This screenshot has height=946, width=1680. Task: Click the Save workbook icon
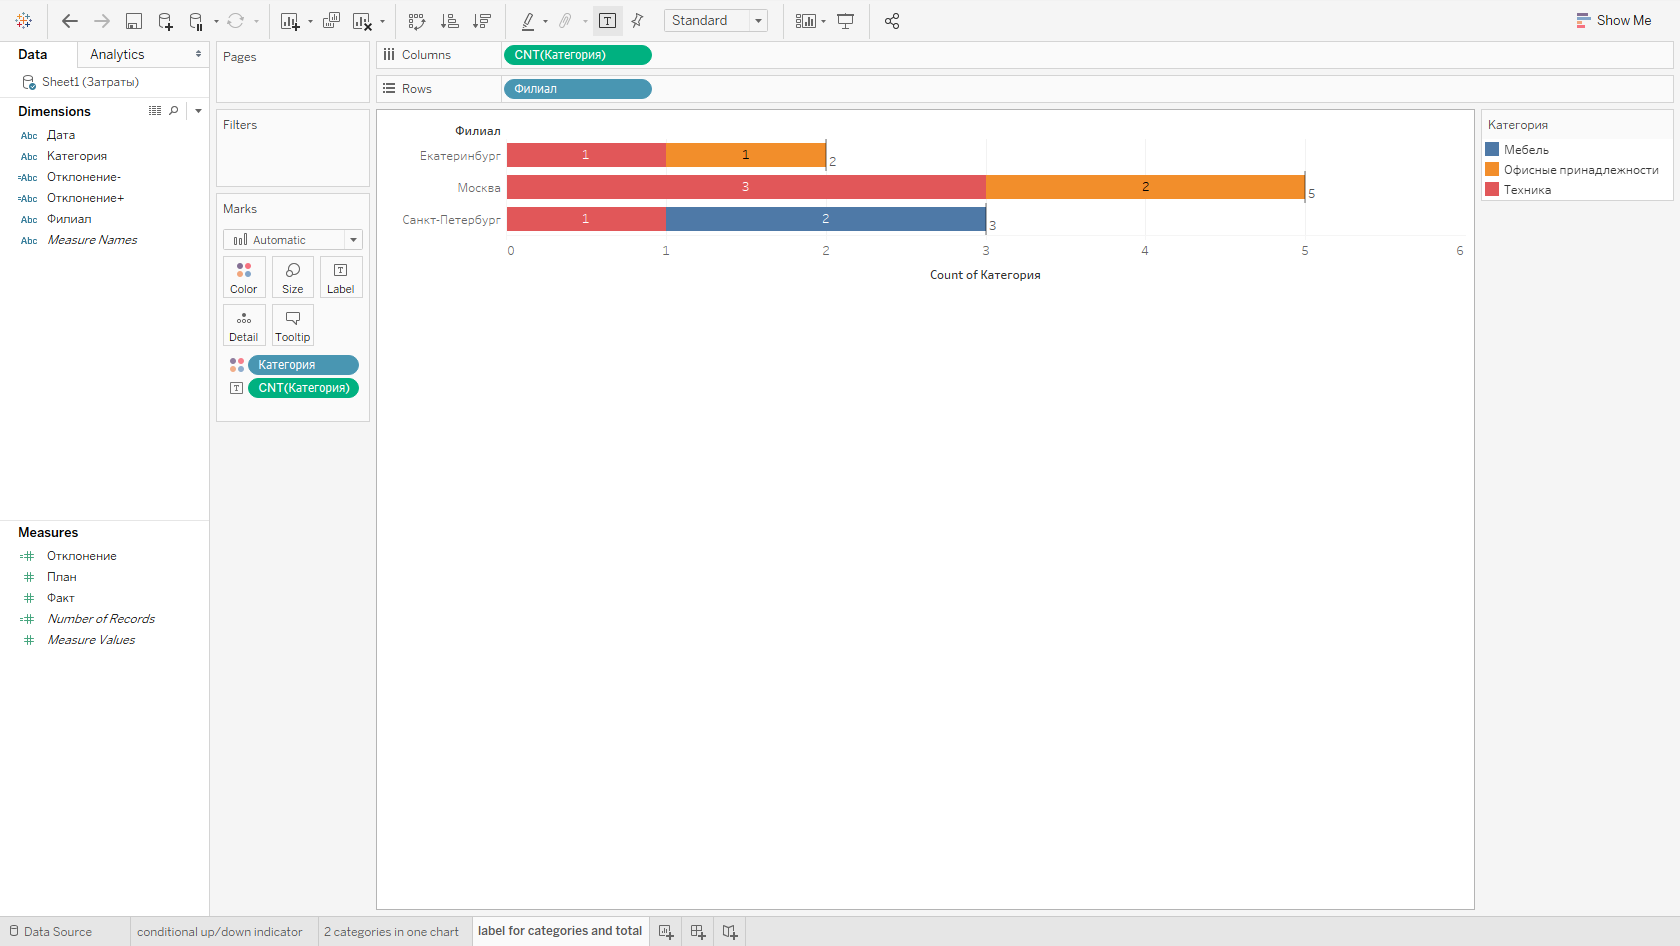pos(133,21)
